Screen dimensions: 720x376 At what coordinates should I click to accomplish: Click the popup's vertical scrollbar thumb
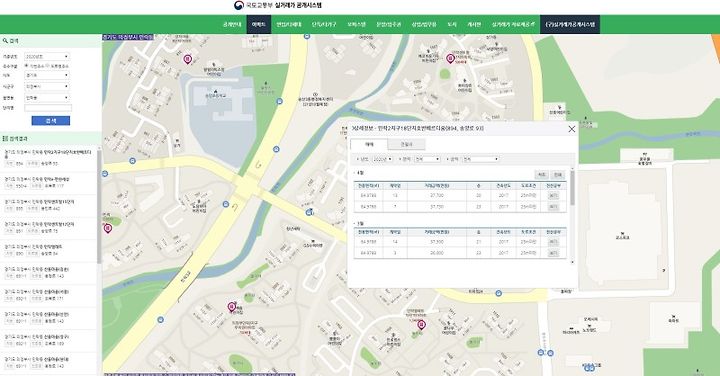coord(572,187)
